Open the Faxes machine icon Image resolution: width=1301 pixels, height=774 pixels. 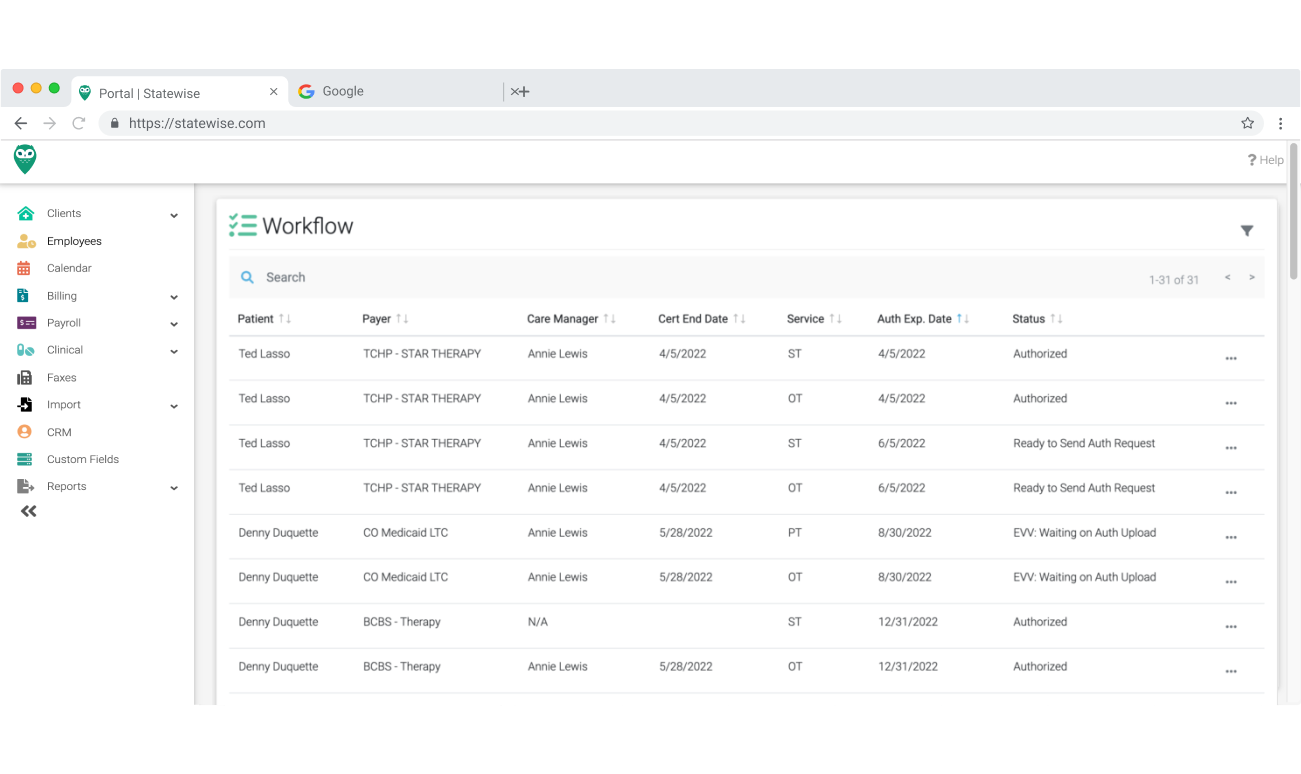(25, 378)
